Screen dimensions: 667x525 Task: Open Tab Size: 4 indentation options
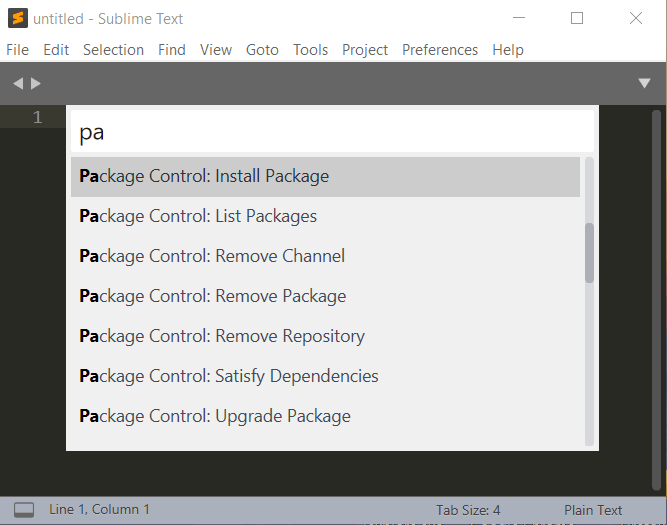tap(468, 510)
